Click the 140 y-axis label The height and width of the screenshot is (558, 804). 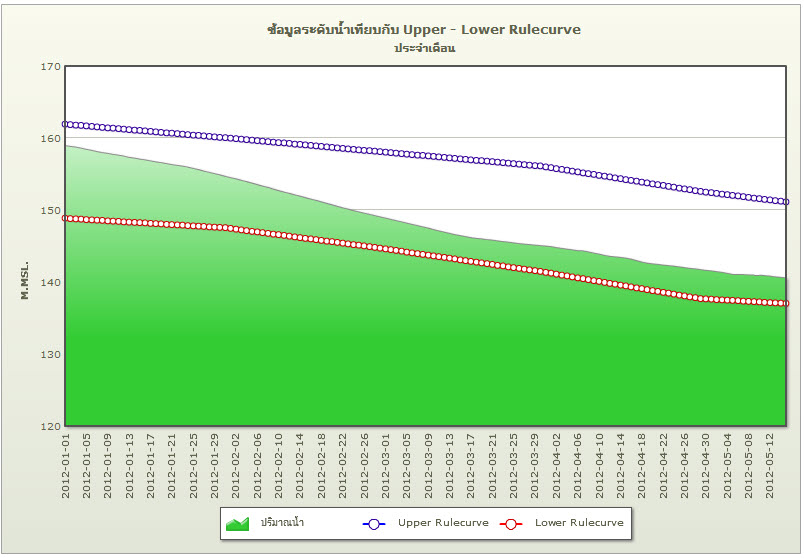click(51, 283)
